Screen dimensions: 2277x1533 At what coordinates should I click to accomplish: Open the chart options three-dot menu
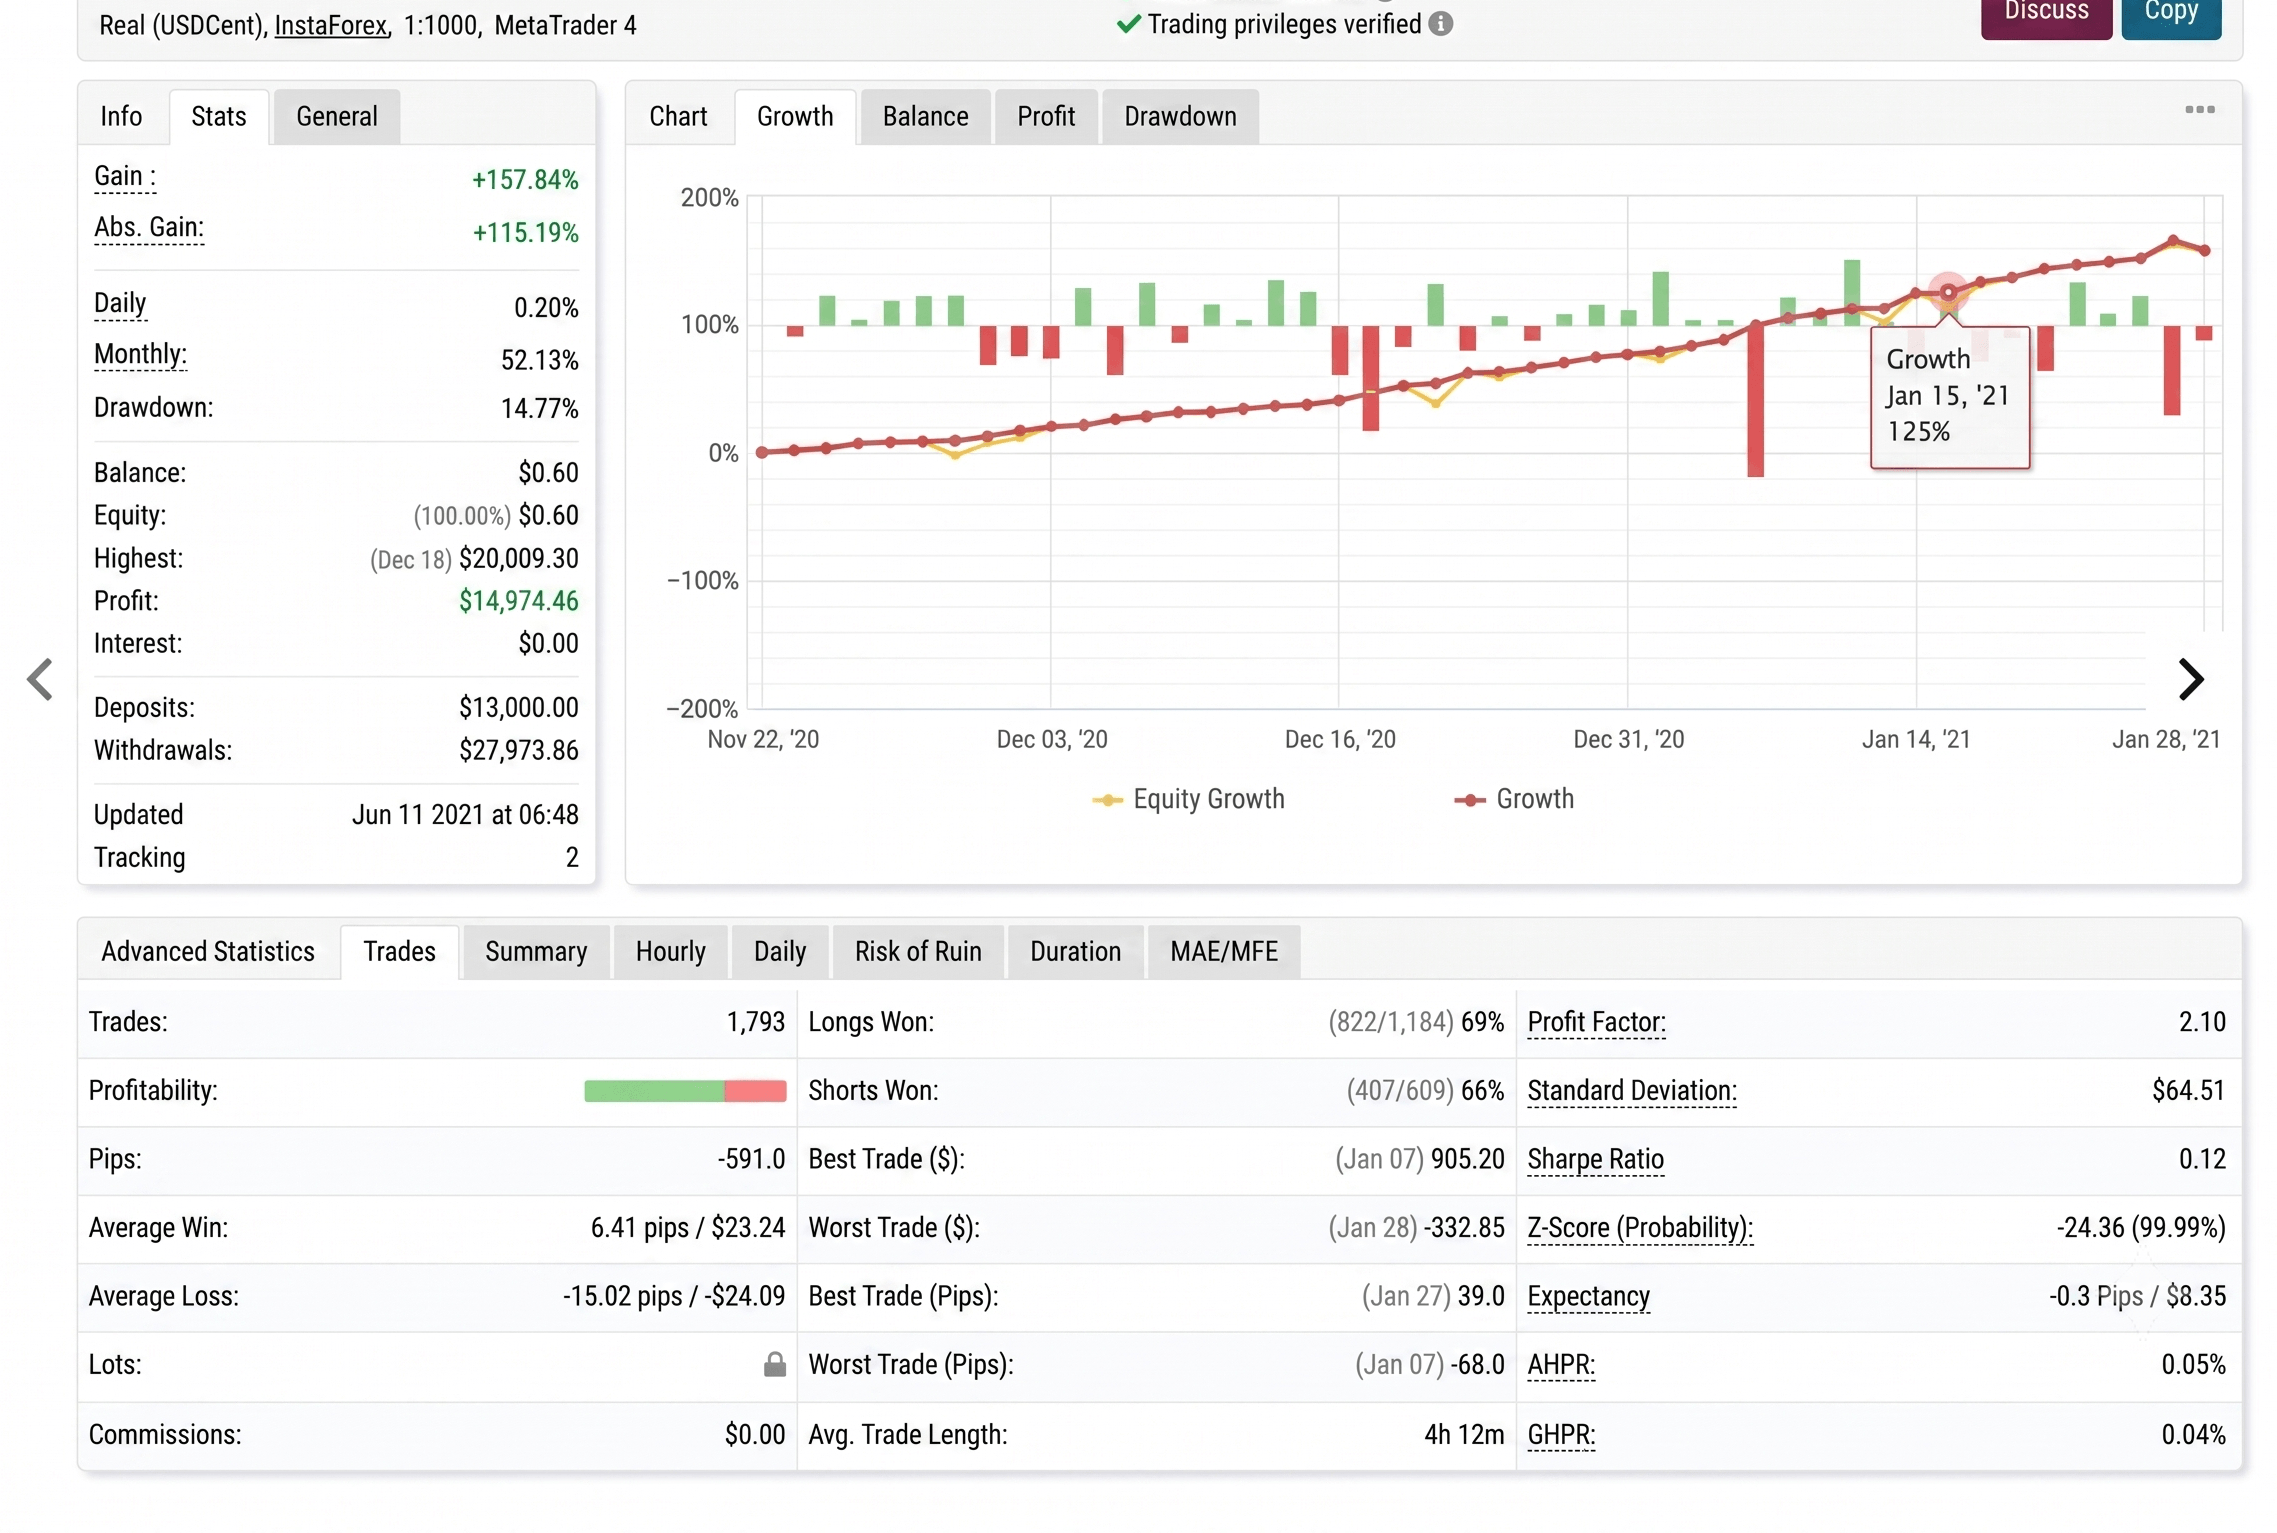pos(2199,109)
